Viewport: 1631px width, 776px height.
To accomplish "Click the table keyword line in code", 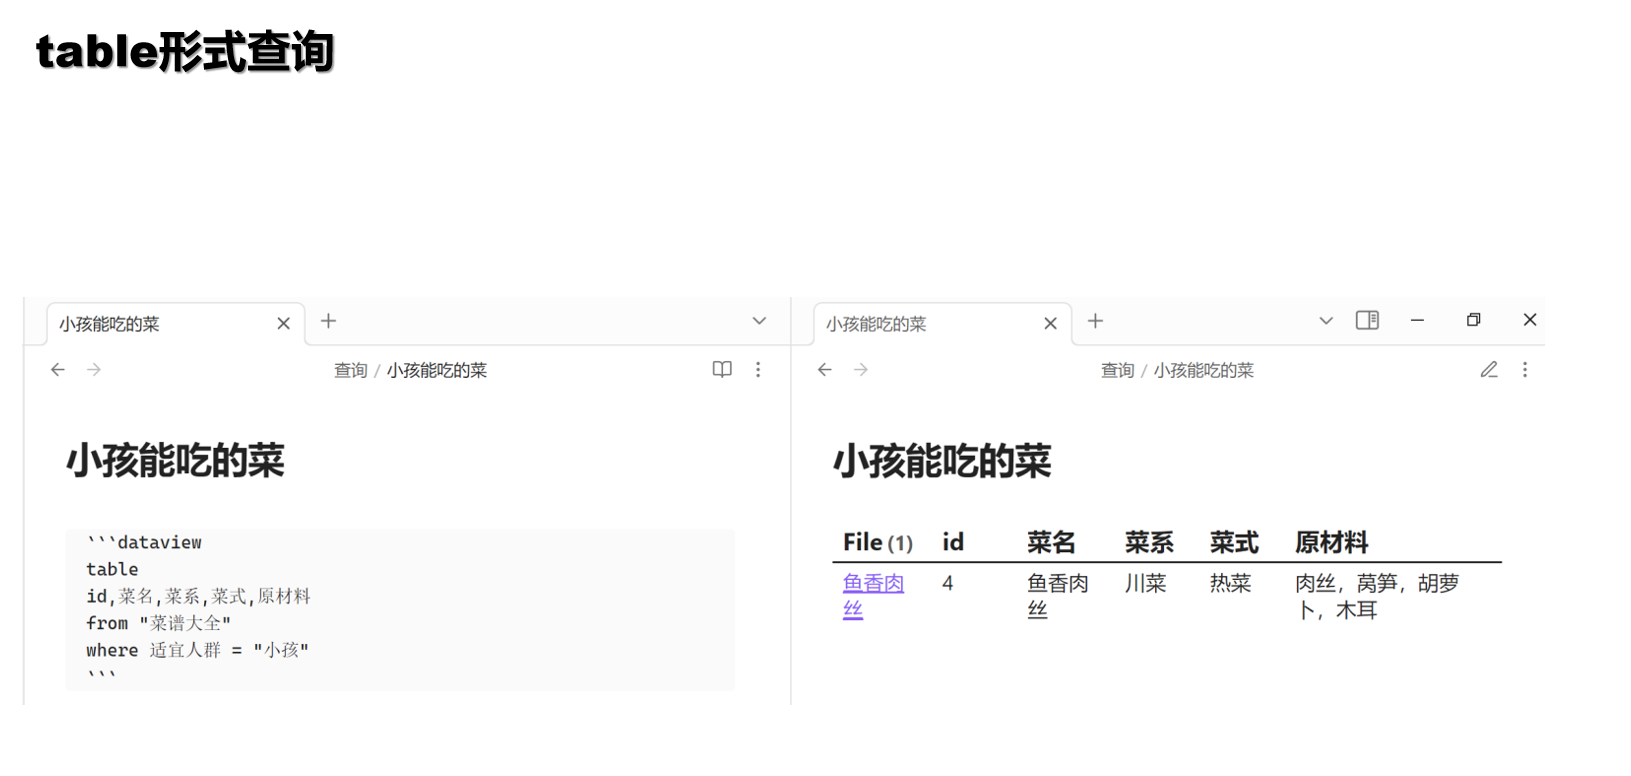I will pos(112,569).
